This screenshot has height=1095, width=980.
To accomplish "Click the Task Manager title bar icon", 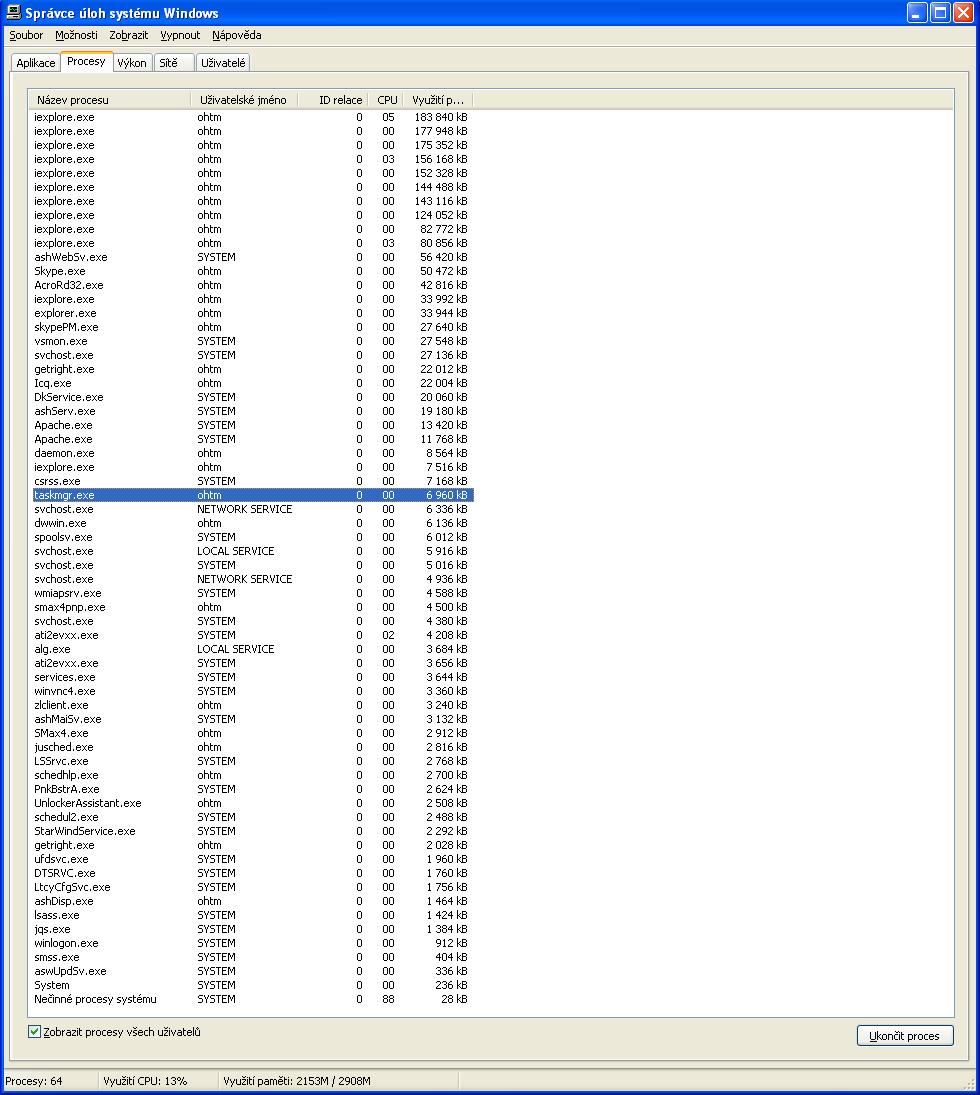I will point(13,13).
